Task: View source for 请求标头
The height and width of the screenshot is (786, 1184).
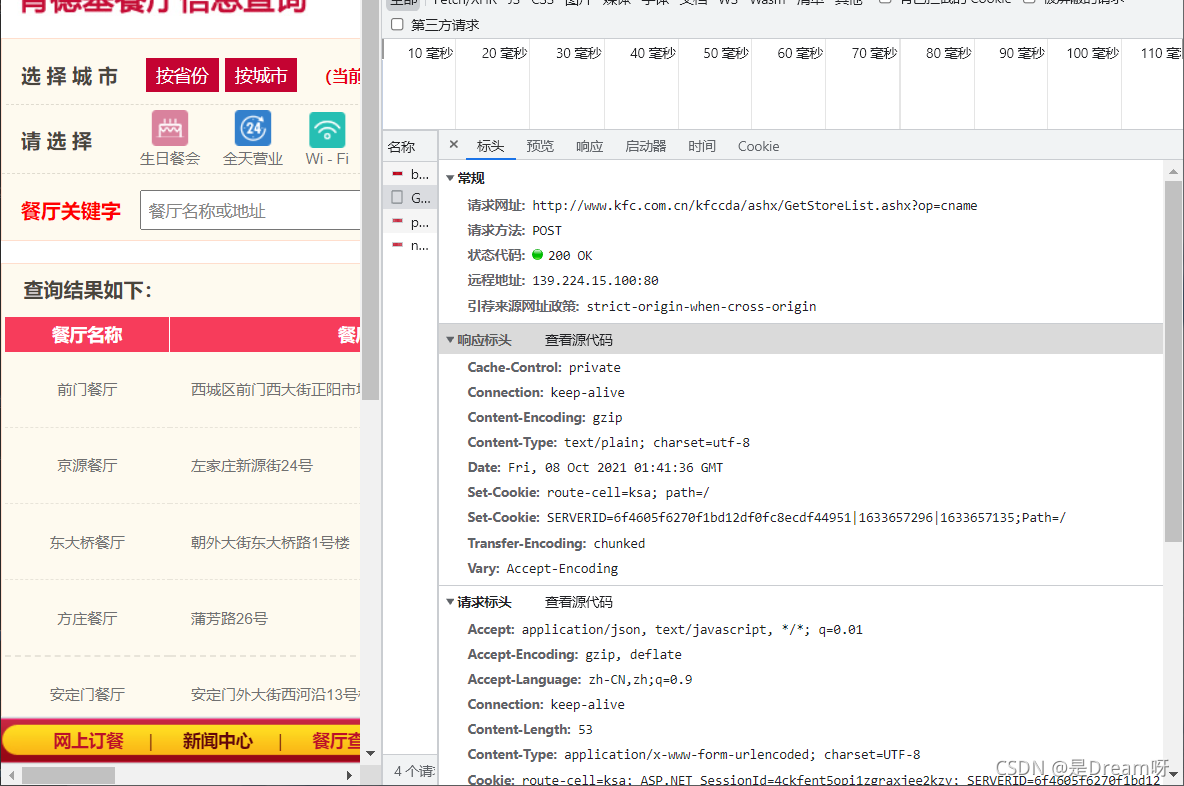Action: 578,603
